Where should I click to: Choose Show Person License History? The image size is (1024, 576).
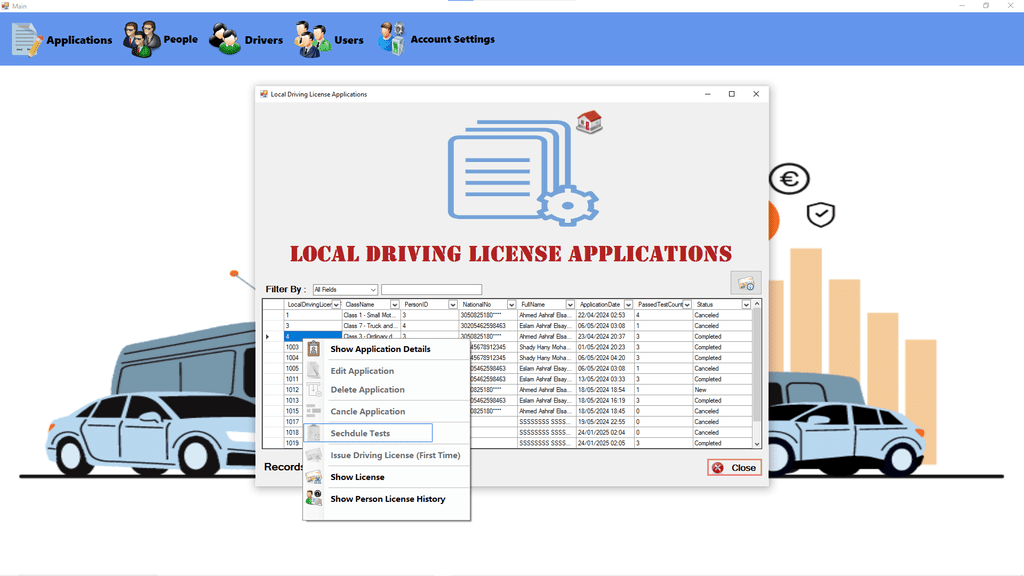tap(388, 499)
